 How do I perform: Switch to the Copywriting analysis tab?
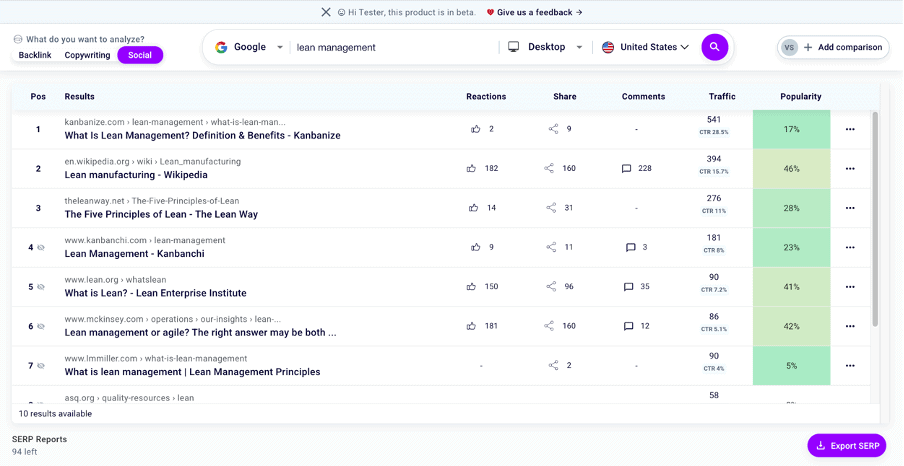pos(87,55)
